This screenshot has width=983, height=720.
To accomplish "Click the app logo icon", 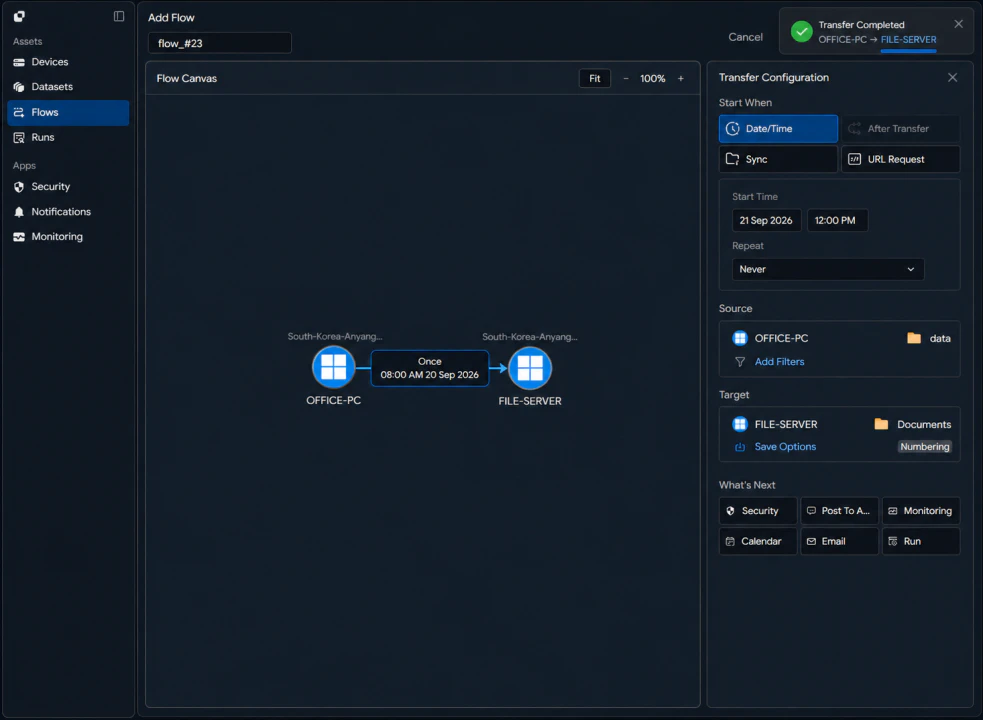I will pyautogui.click(x=19, y=16).
